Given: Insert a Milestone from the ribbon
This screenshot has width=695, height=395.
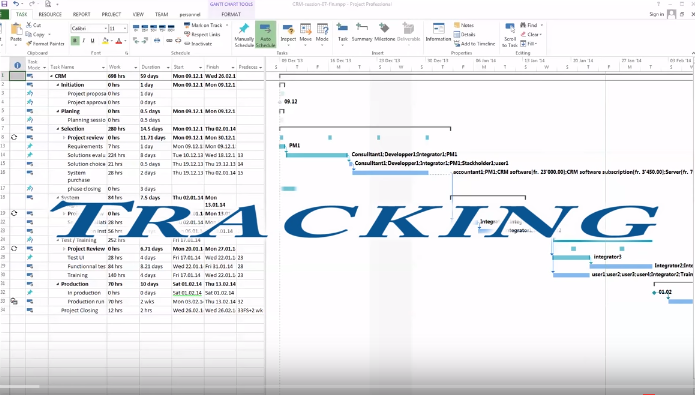Looking at the screenshot, I should [x=384, y=34].
